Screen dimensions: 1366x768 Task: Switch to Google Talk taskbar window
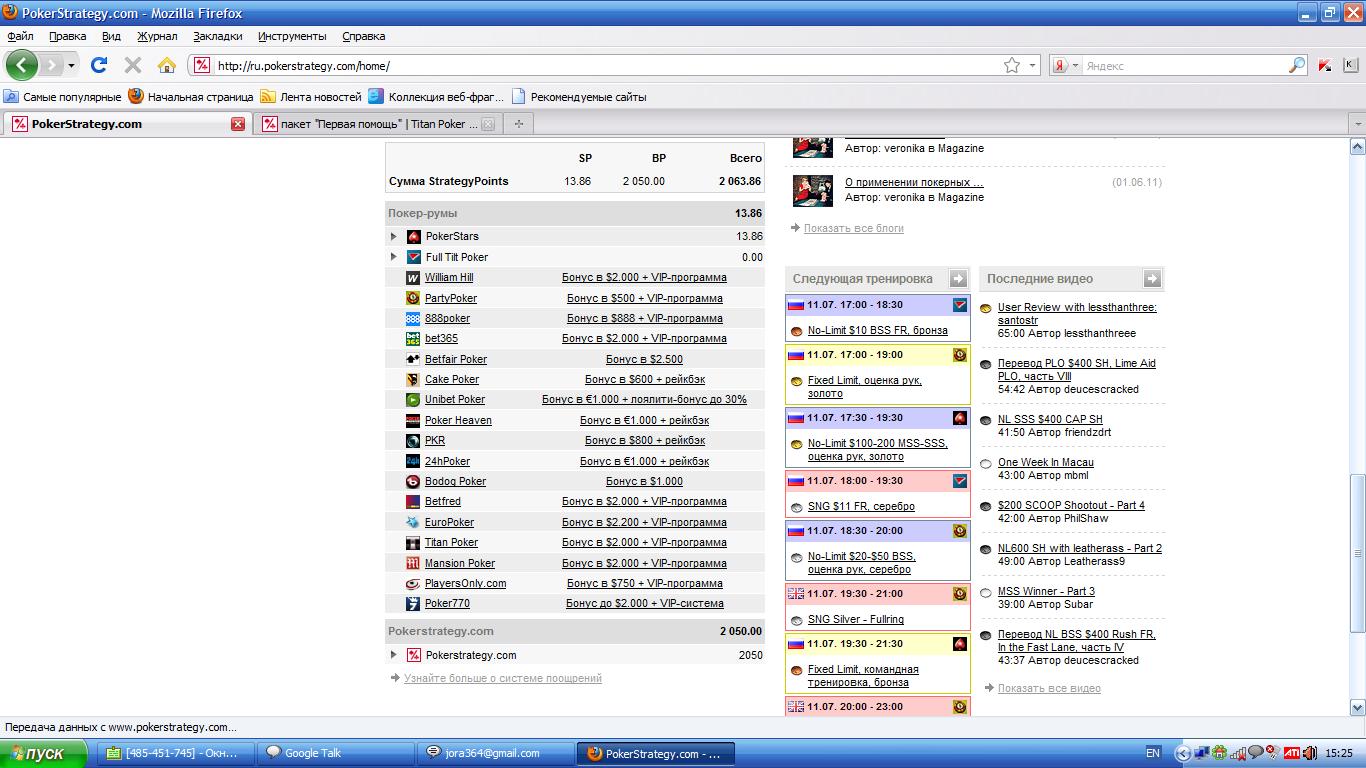tap(334, 753)
